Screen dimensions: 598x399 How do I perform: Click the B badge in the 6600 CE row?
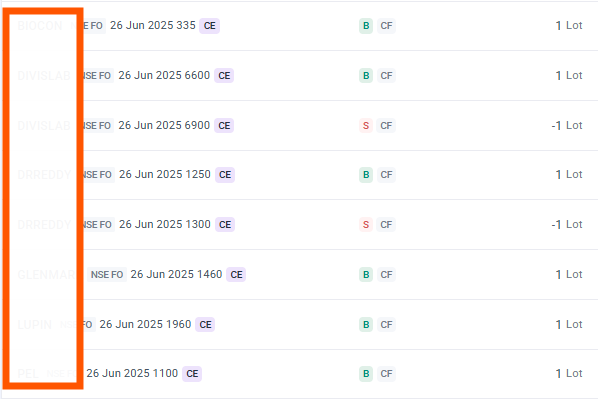pos(366,76)
